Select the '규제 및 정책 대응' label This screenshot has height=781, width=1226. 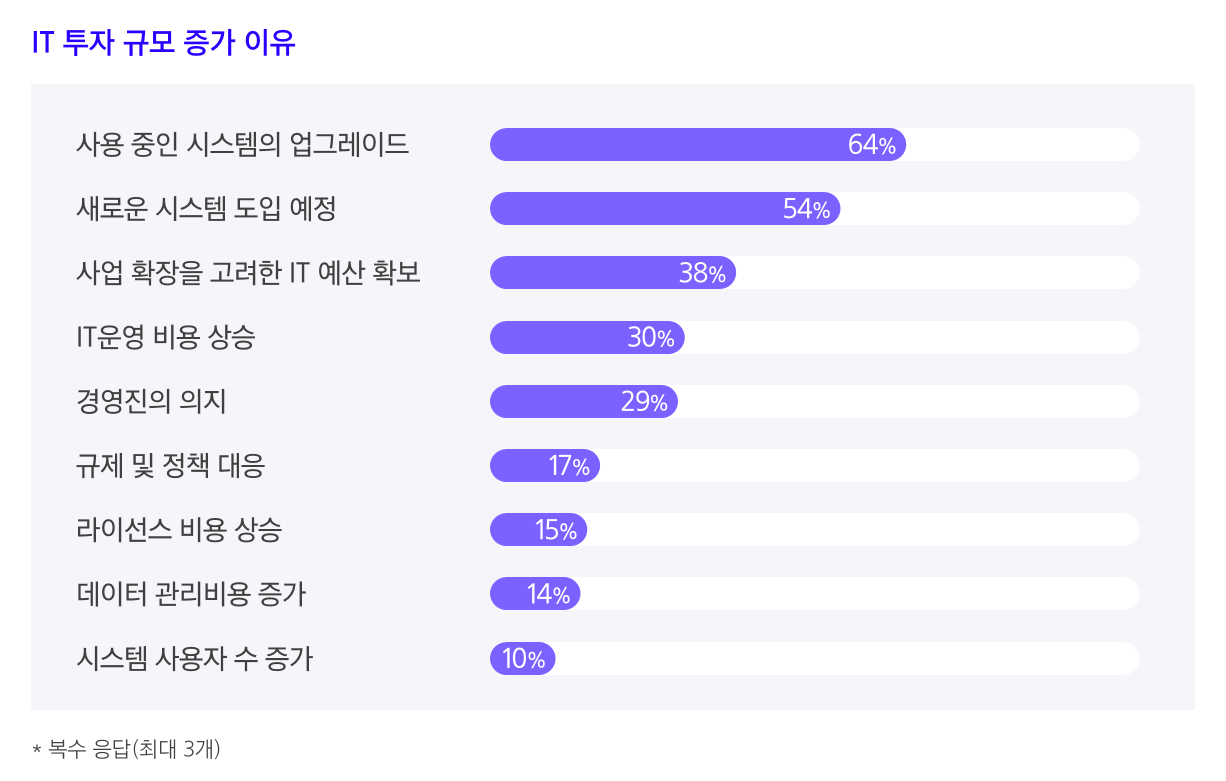pos(170,466)
